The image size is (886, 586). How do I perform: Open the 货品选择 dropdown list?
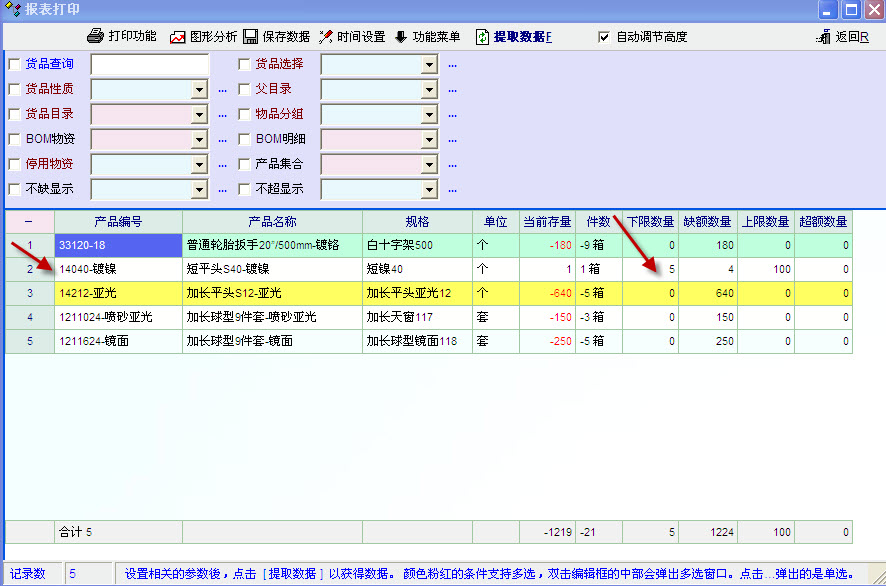pos(429,64)
